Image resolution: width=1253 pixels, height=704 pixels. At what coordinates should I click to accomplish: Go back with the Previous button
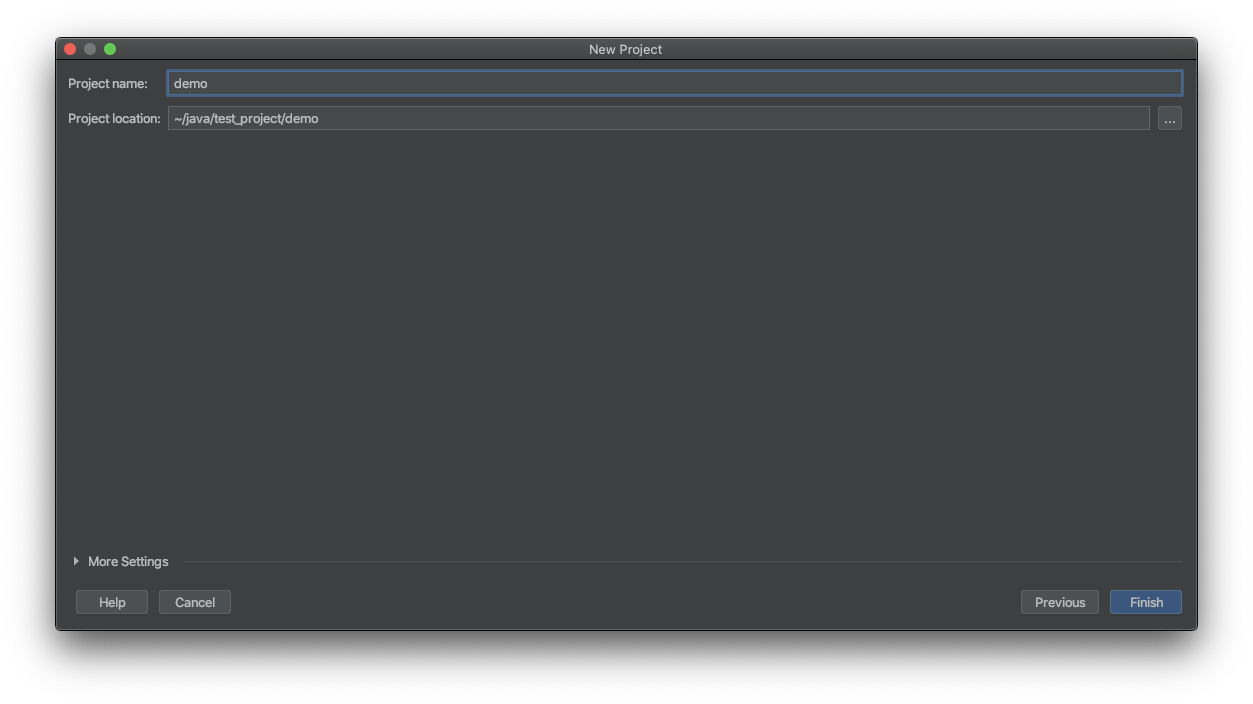(1059, 602)
